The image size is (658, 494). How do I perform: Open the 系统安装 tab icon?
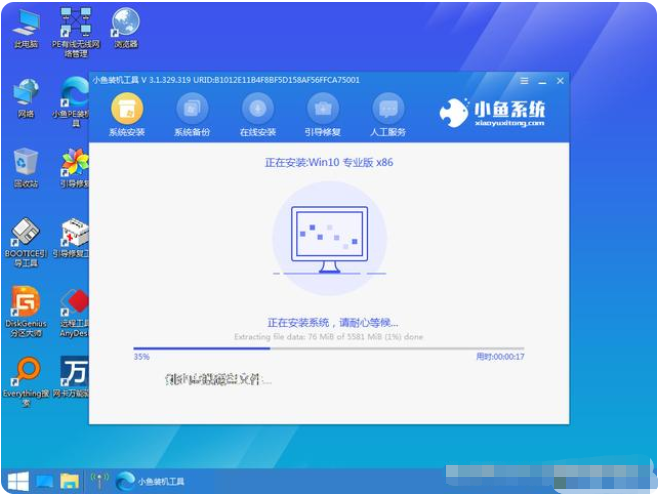coord(127,109)
